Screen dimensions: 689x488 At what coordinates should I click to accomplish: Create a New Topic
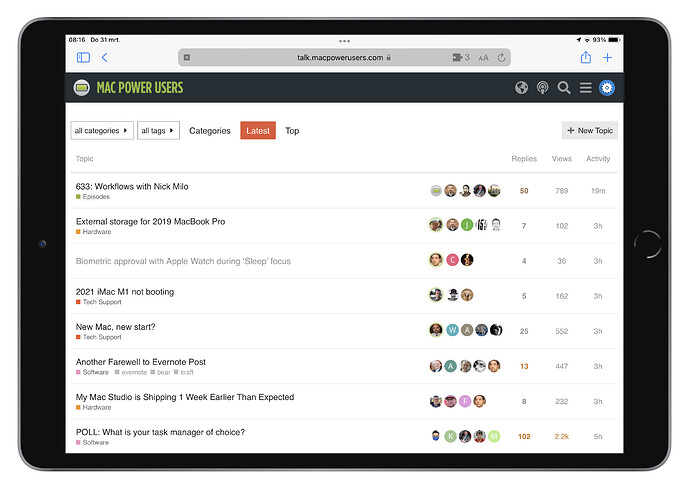click(589, 131)
